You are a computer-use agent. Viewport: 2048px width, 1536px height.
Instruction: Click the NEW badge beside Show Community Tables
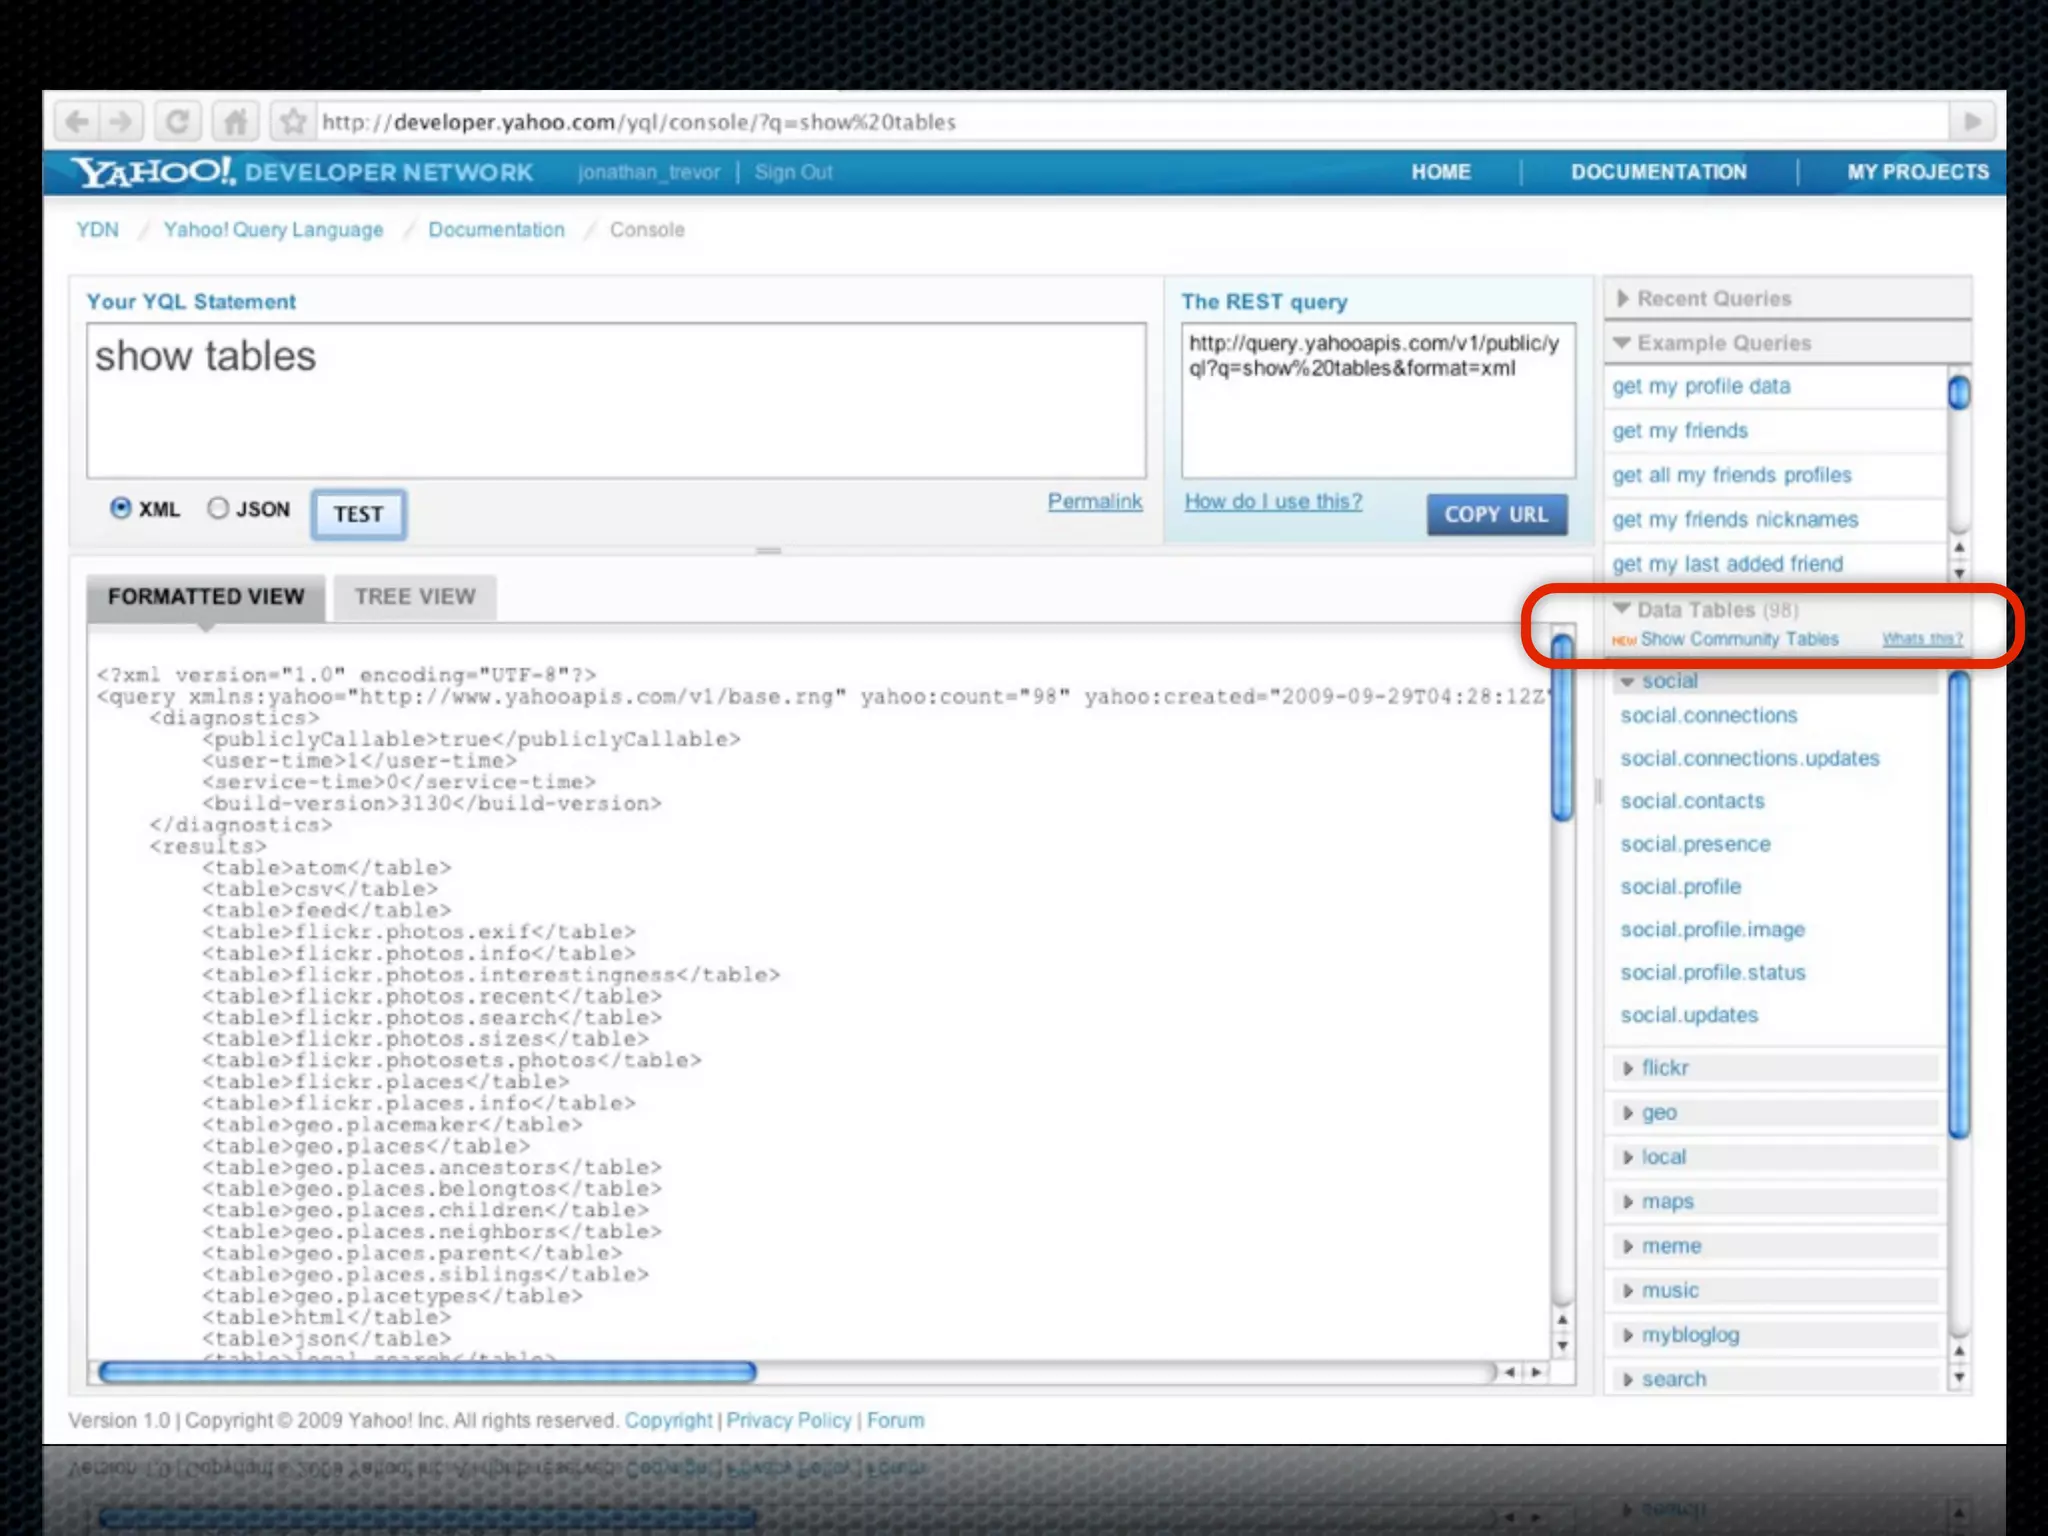(x=1623, y=640)
